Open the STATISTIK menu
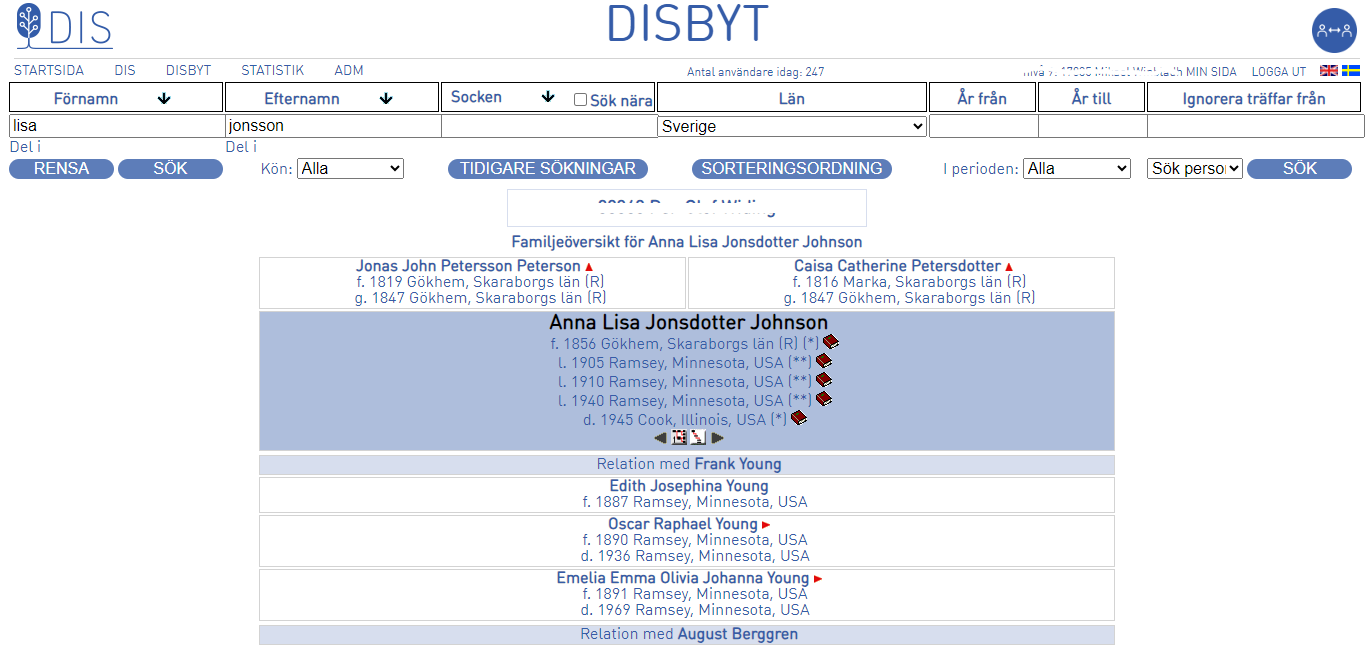The image size is (1372, 655). click(272, 71)
